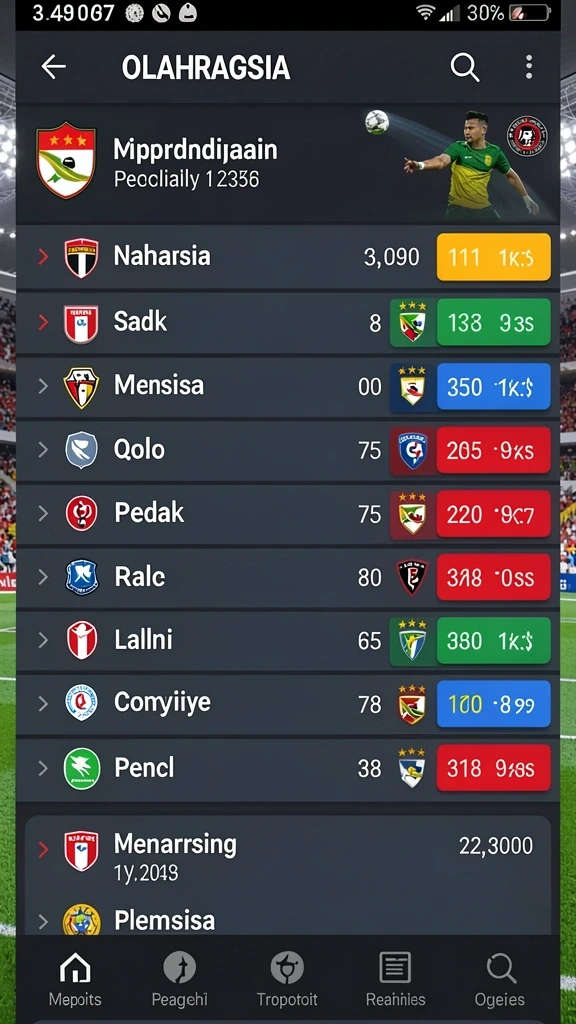Tap the Comyiiye round team badge
576x1024 pixels.
point(82,703)
